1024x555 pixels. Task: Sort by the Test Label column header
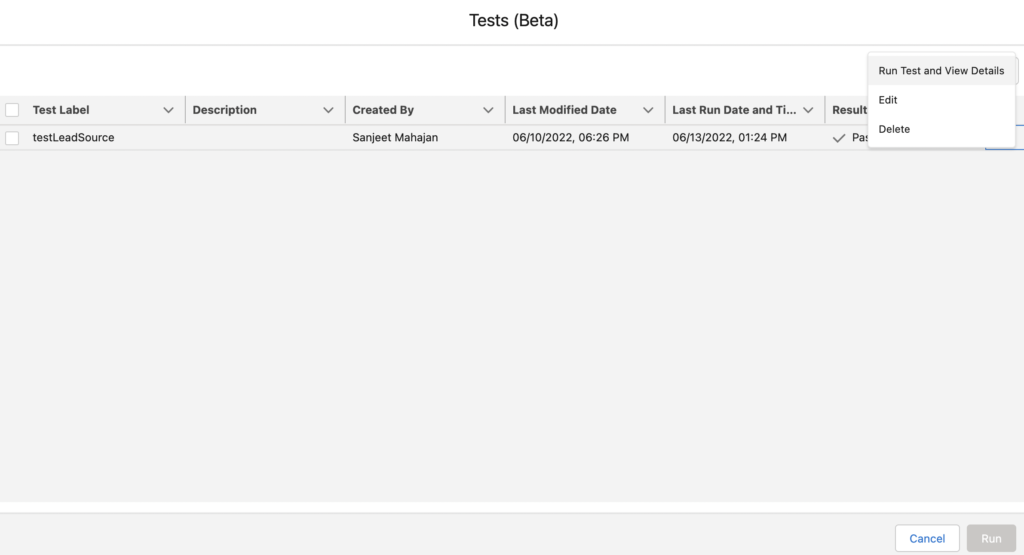61,110
